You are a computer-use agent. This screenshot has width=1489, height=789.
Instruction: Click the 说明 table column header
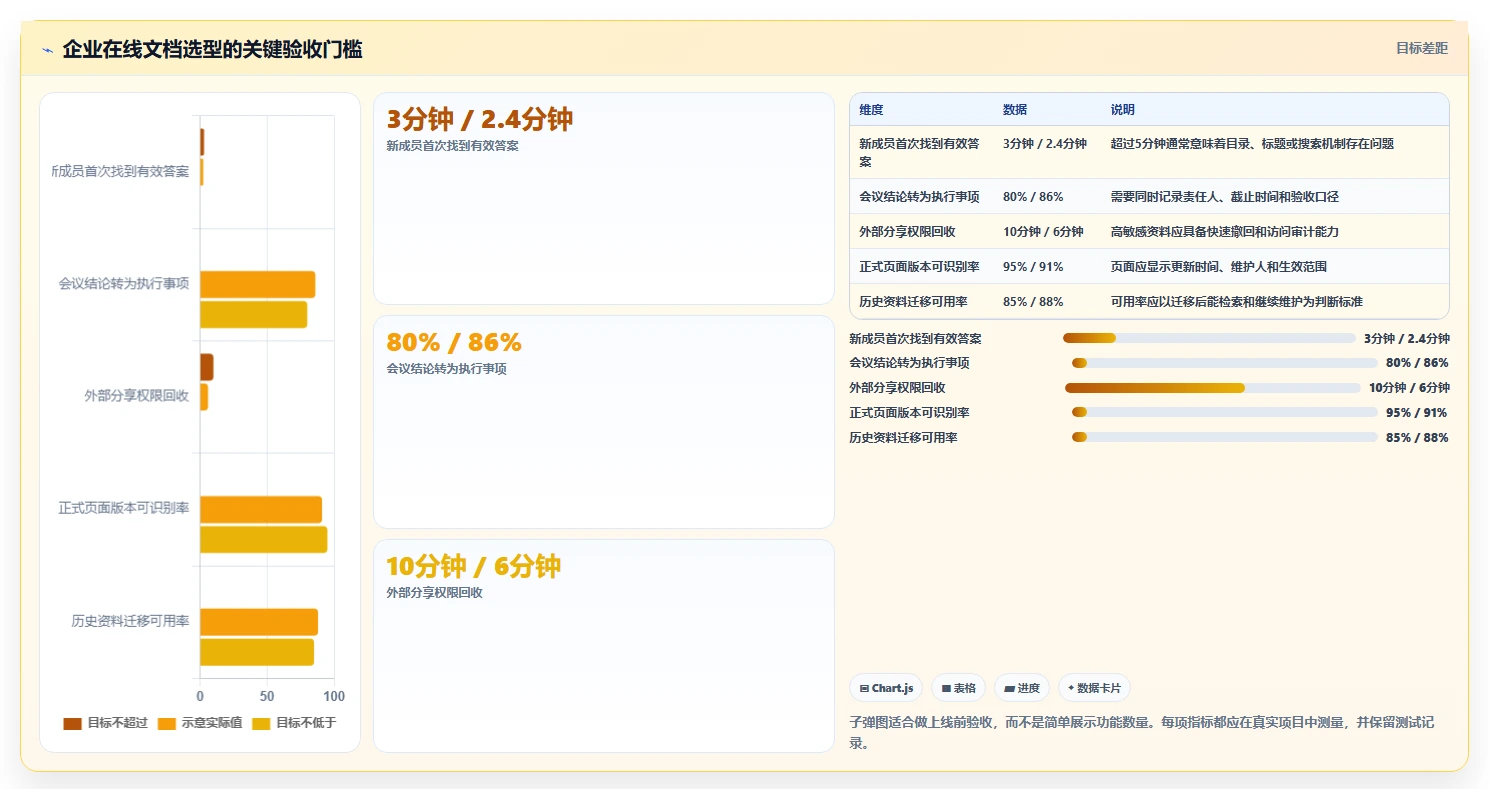coord(1123,110)
